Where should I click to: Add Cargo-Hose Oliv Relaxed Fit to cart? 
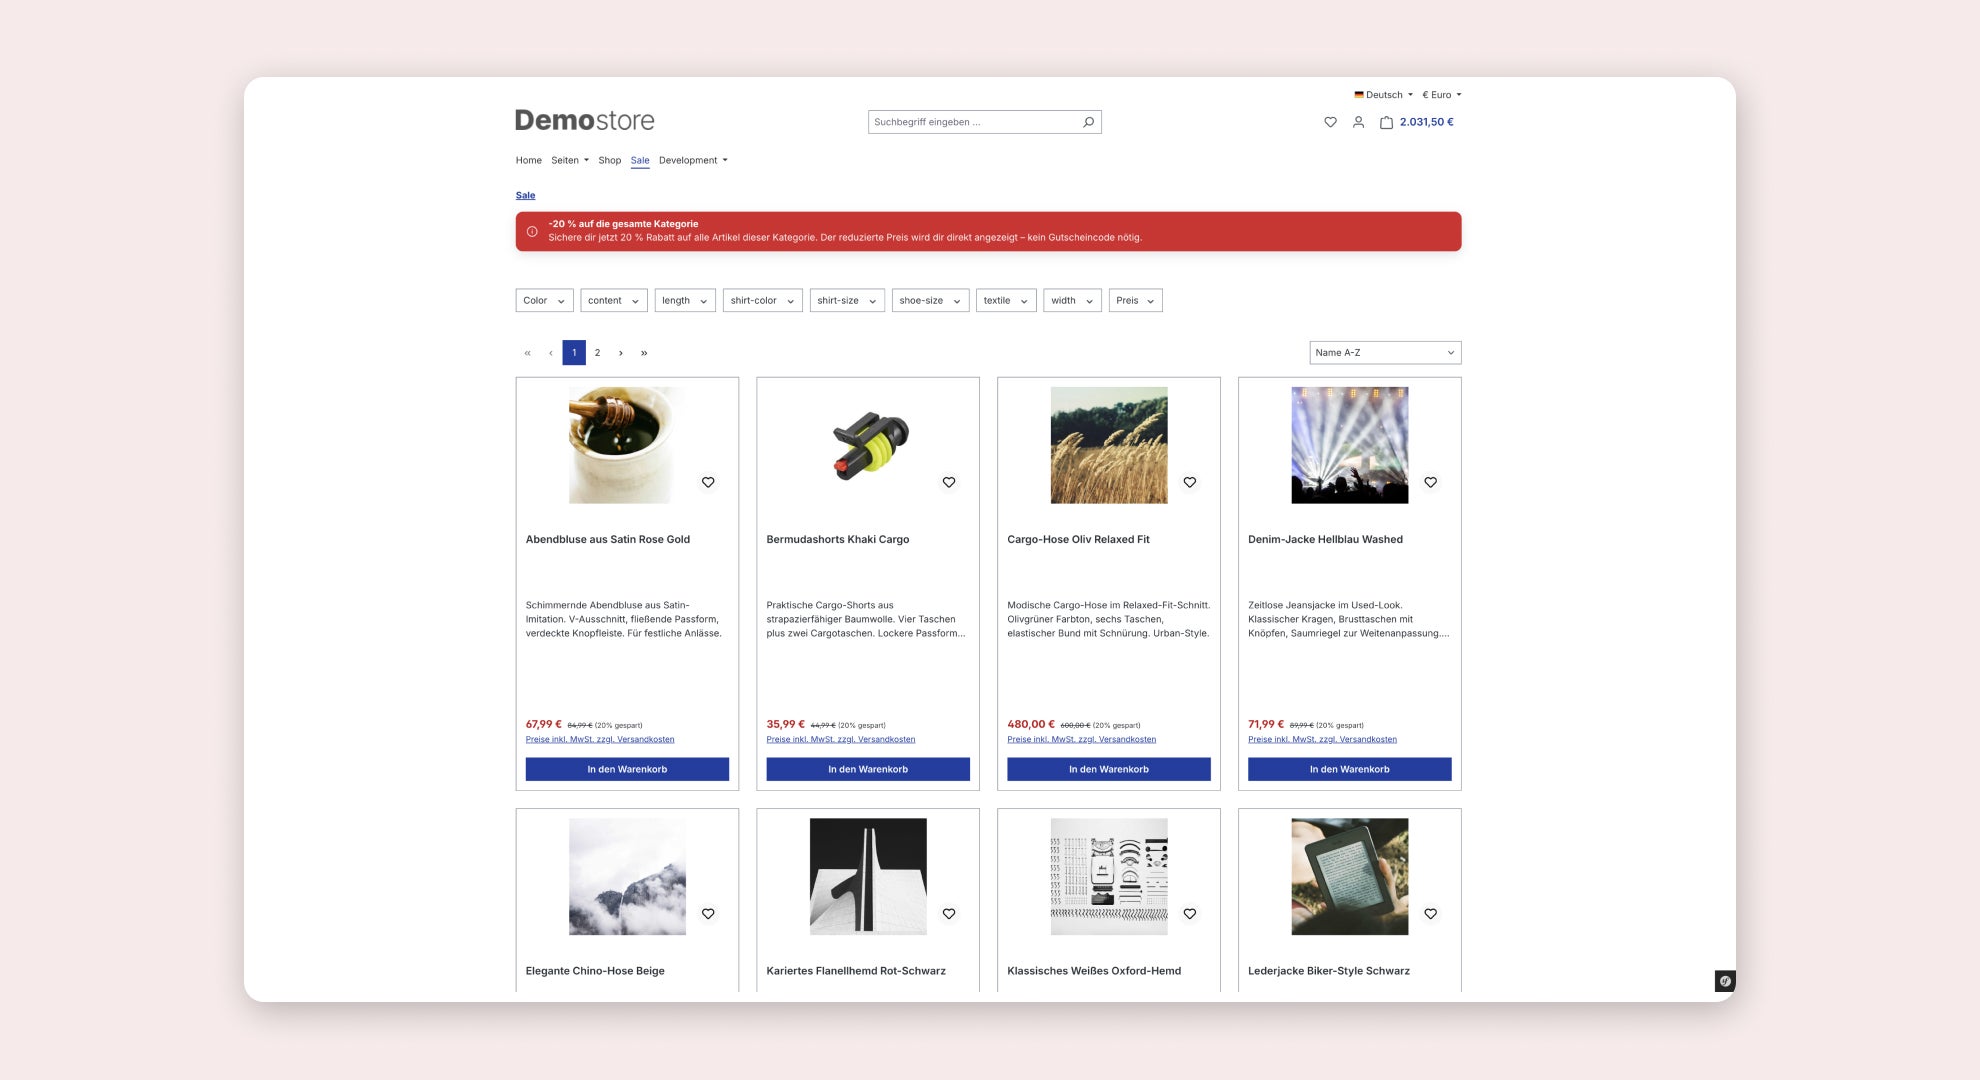(x=1109, y=769)
